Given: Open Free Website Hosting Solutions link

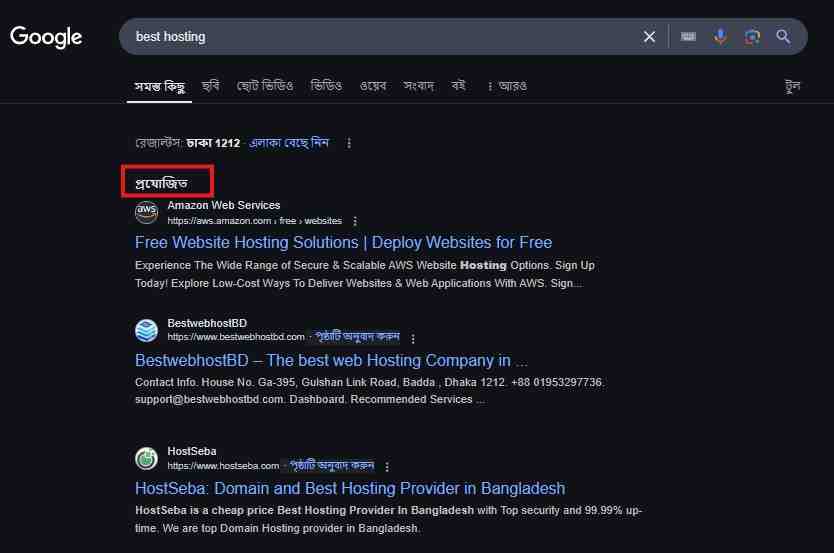Looking at the screenshot, I should 343,243.
